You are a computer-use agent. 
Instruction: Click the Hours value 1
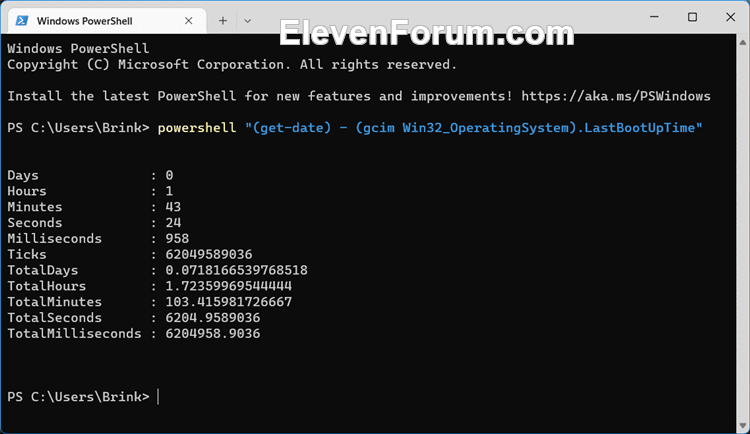[169, 191]
